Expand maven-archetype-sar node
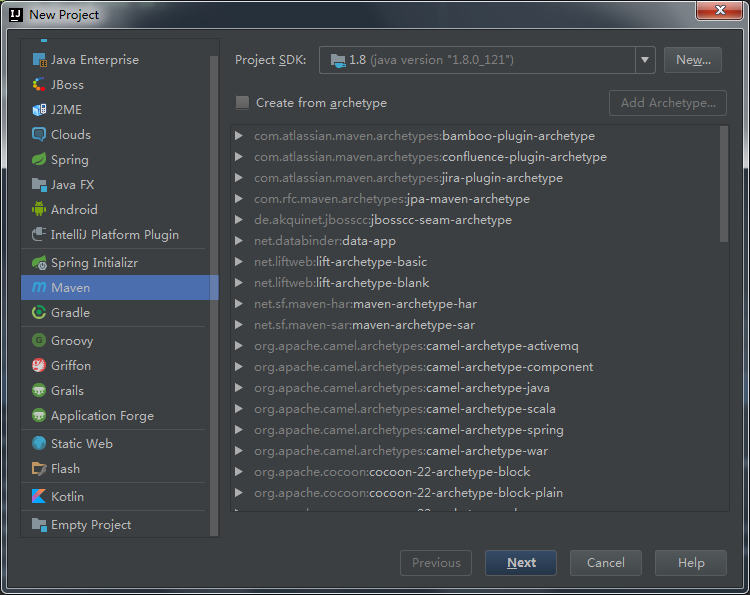Viewport: 750px width, 595px height. [239, 325]
